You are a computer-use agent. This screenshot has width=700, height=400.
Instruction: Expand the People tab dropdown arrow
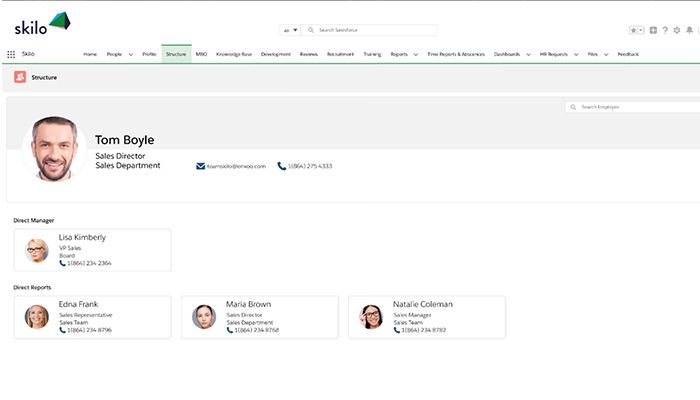tap(131, 54)
